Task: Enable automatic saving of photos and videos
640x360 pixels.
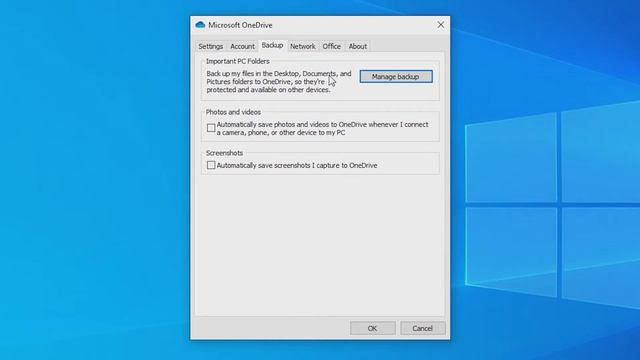Action: point(211,128)
